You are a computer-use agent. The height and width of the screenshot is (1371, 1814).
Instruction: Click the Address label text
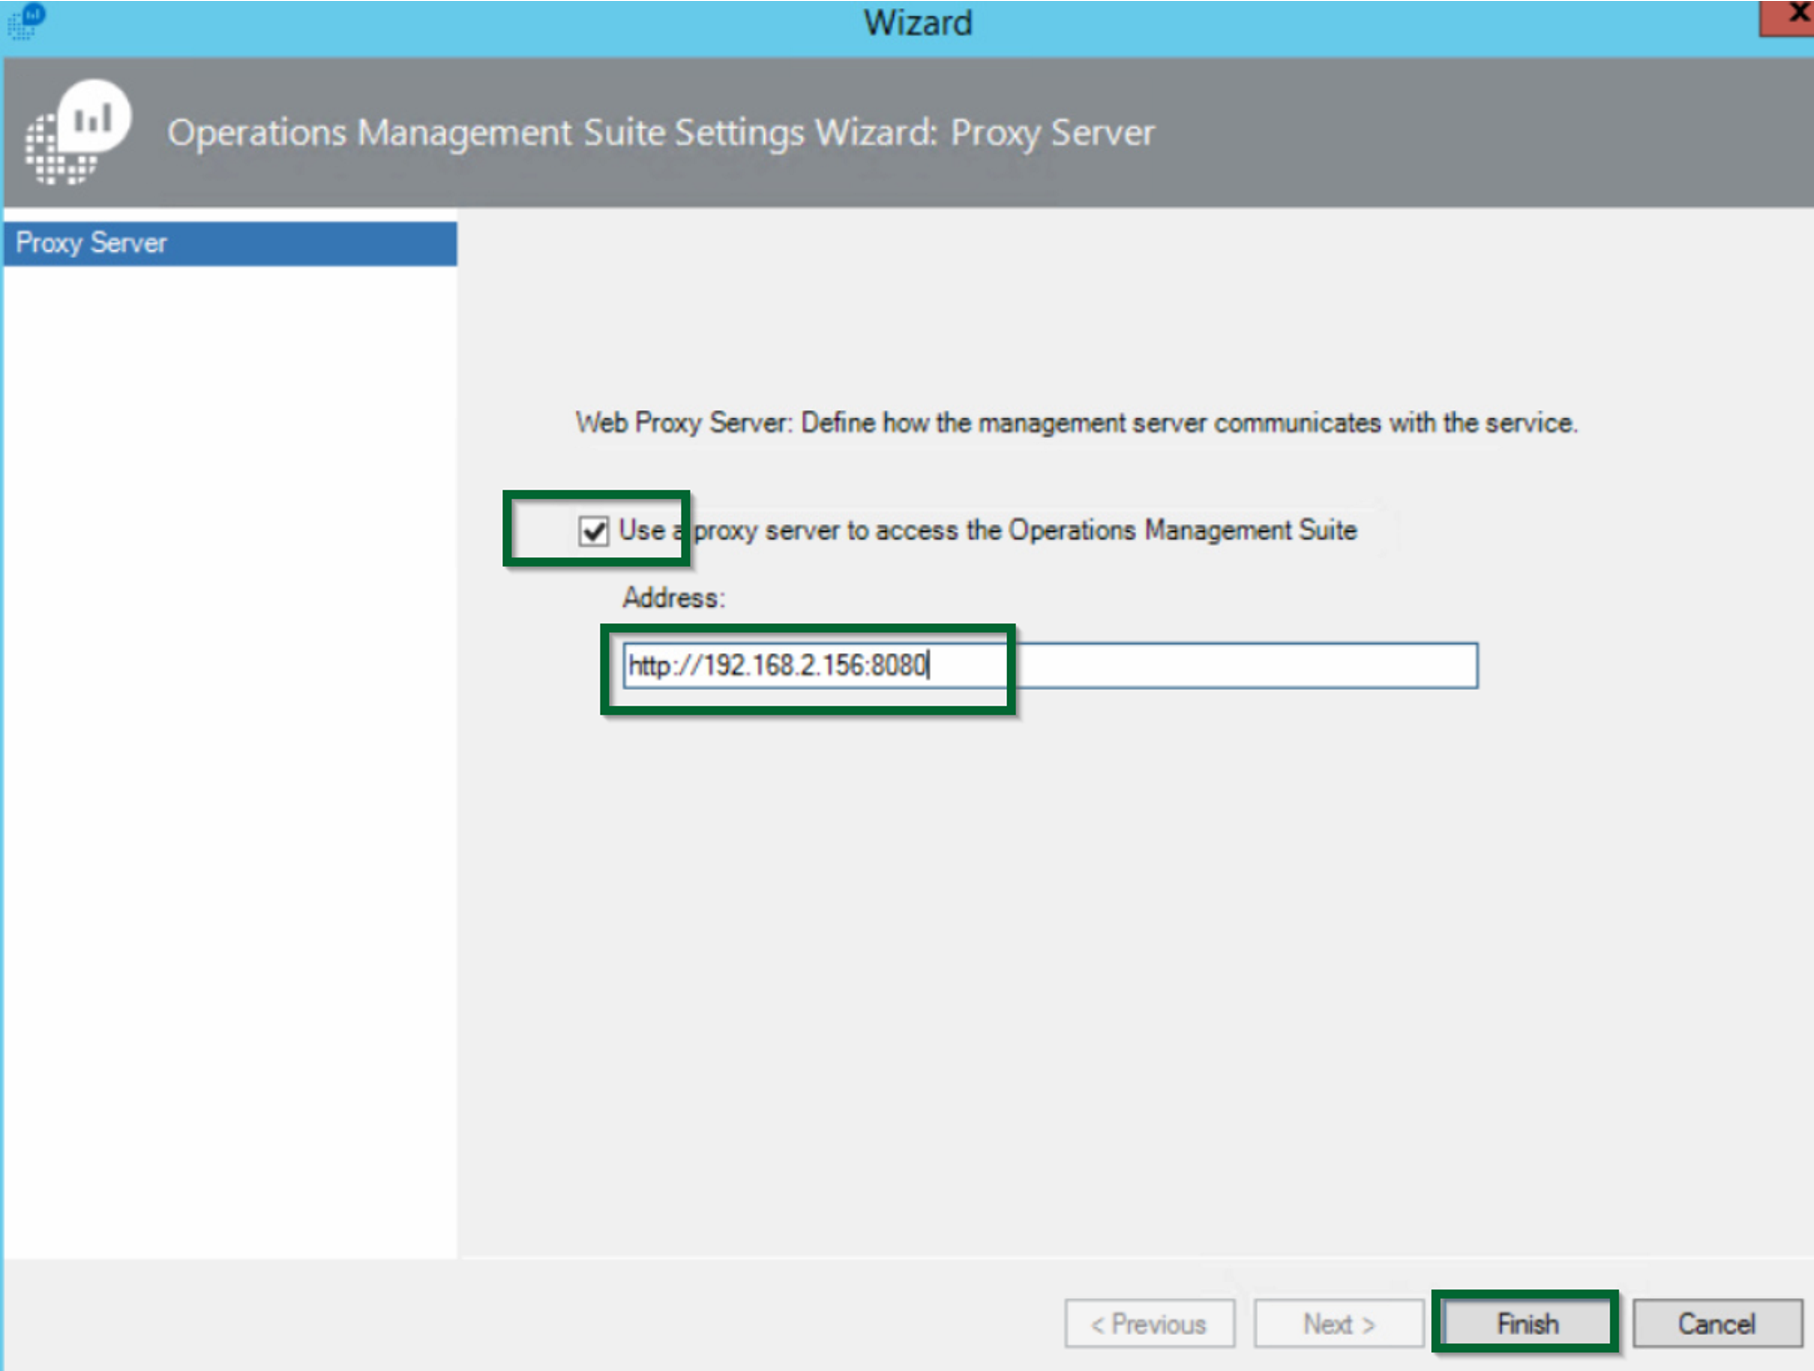coord(673,598)
